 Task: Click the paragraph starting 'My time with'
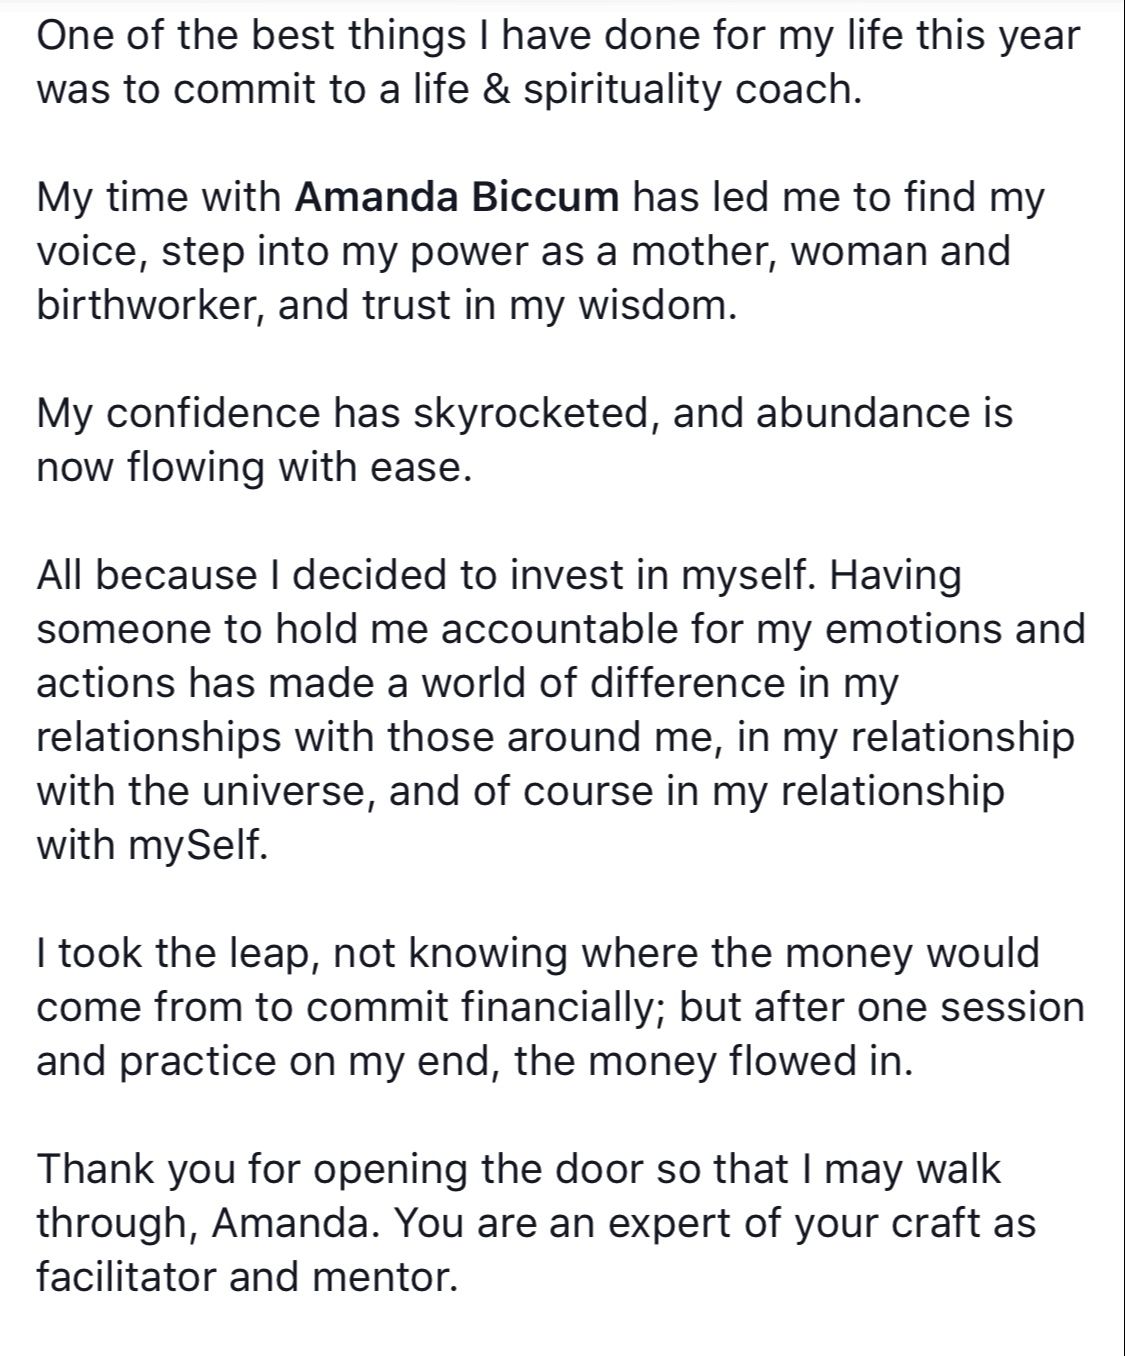(x=540, y=251)
